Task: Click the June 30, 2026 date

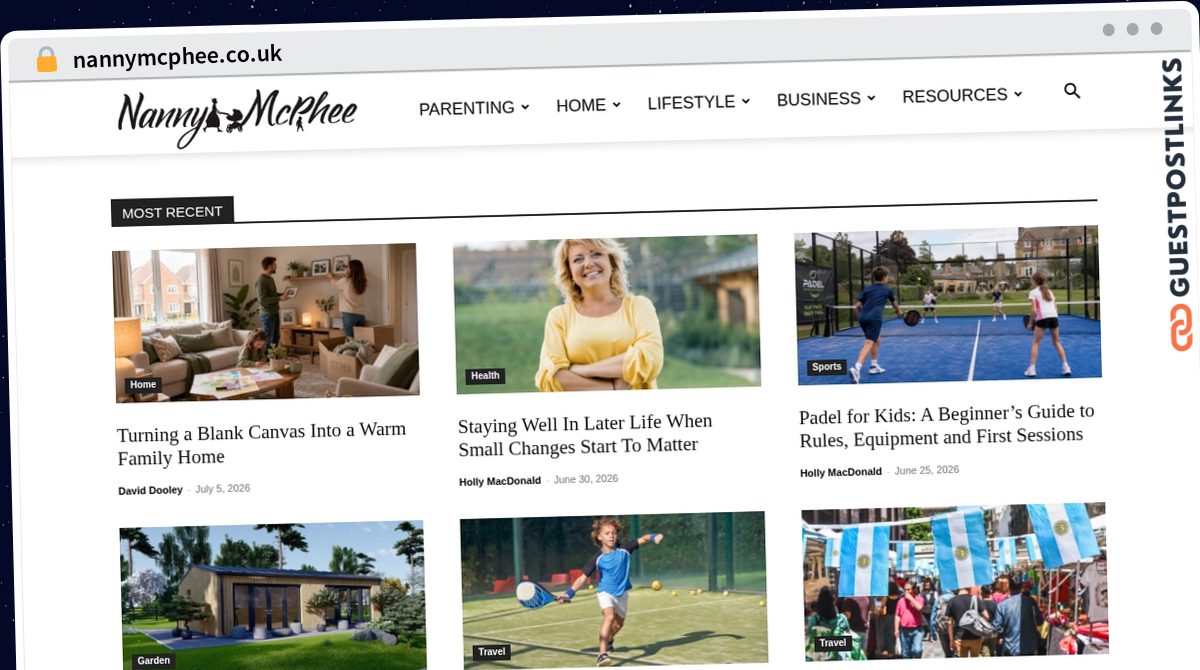Action: coord(586,479)
